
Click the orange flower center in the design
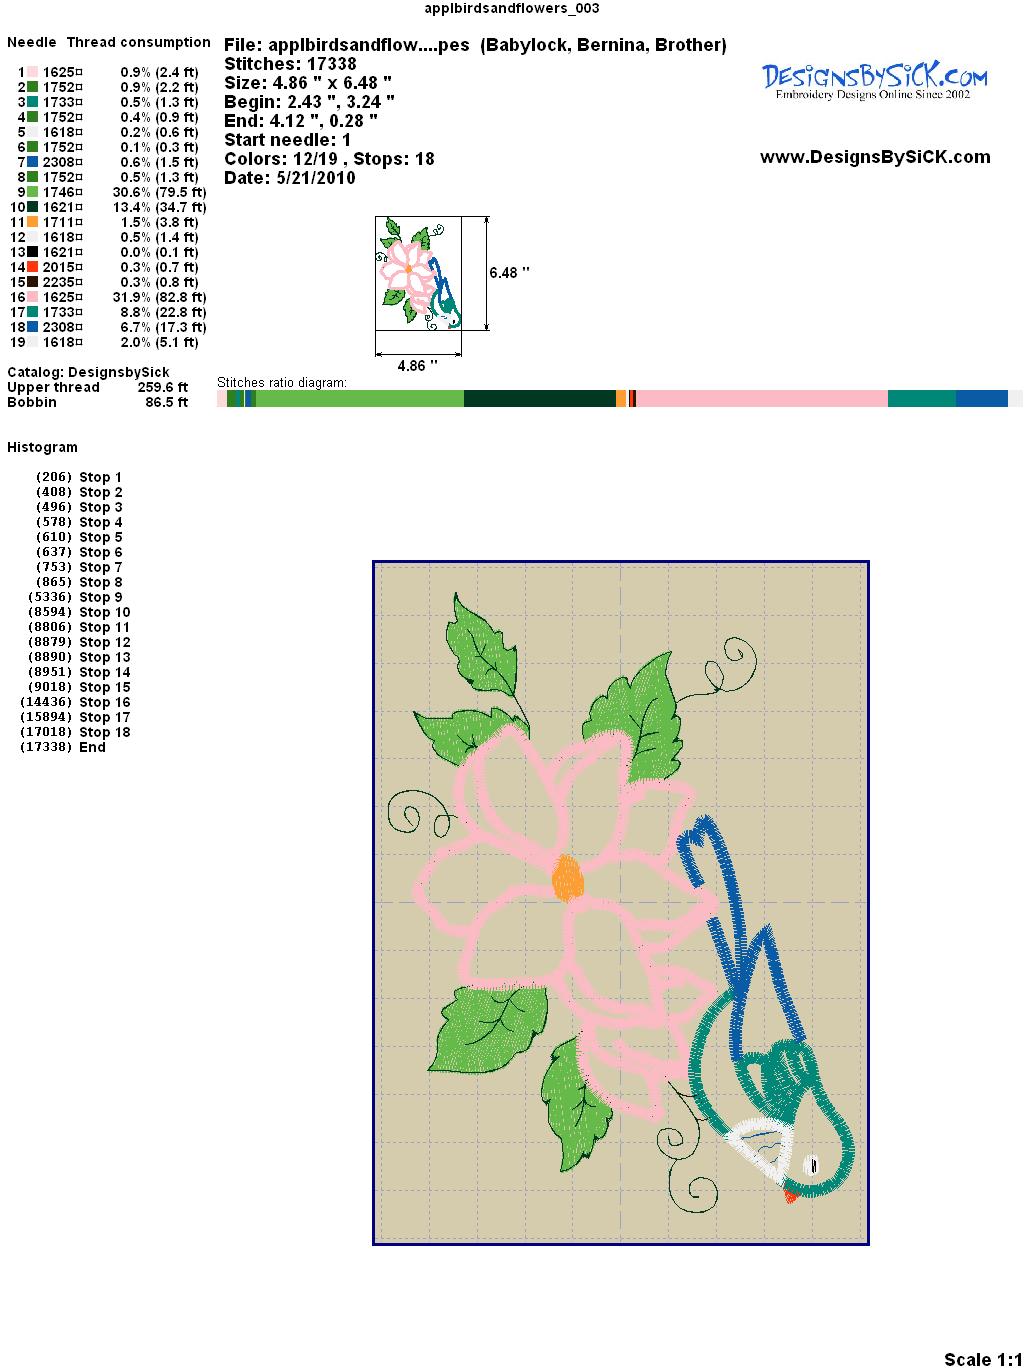click(x=567, y=878)
